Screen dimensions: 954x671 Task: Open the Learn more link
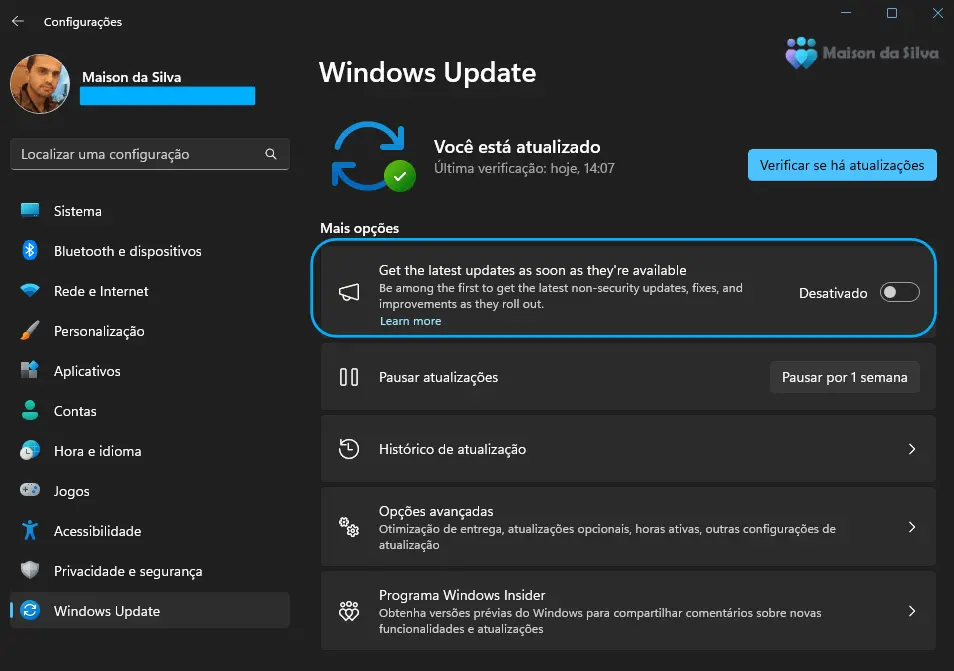[x=410, y=321]
